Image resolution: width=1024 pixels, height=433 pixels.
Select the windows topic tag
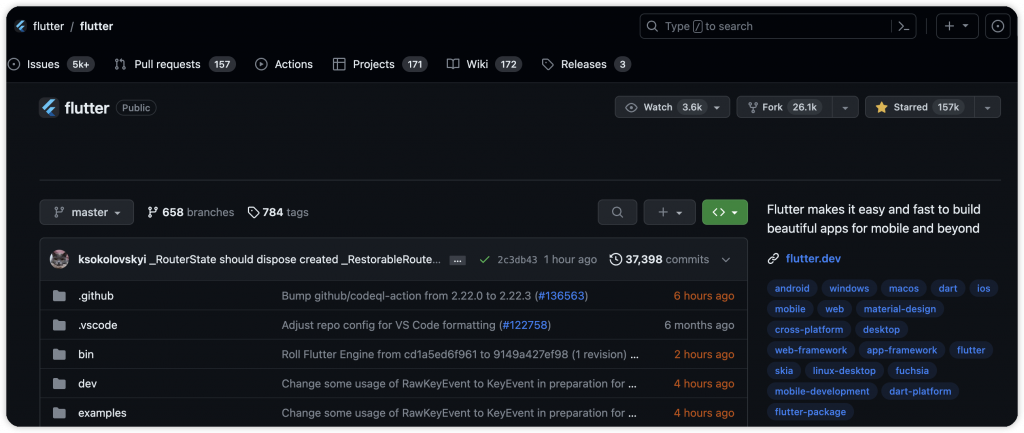(x=849, y=288)
